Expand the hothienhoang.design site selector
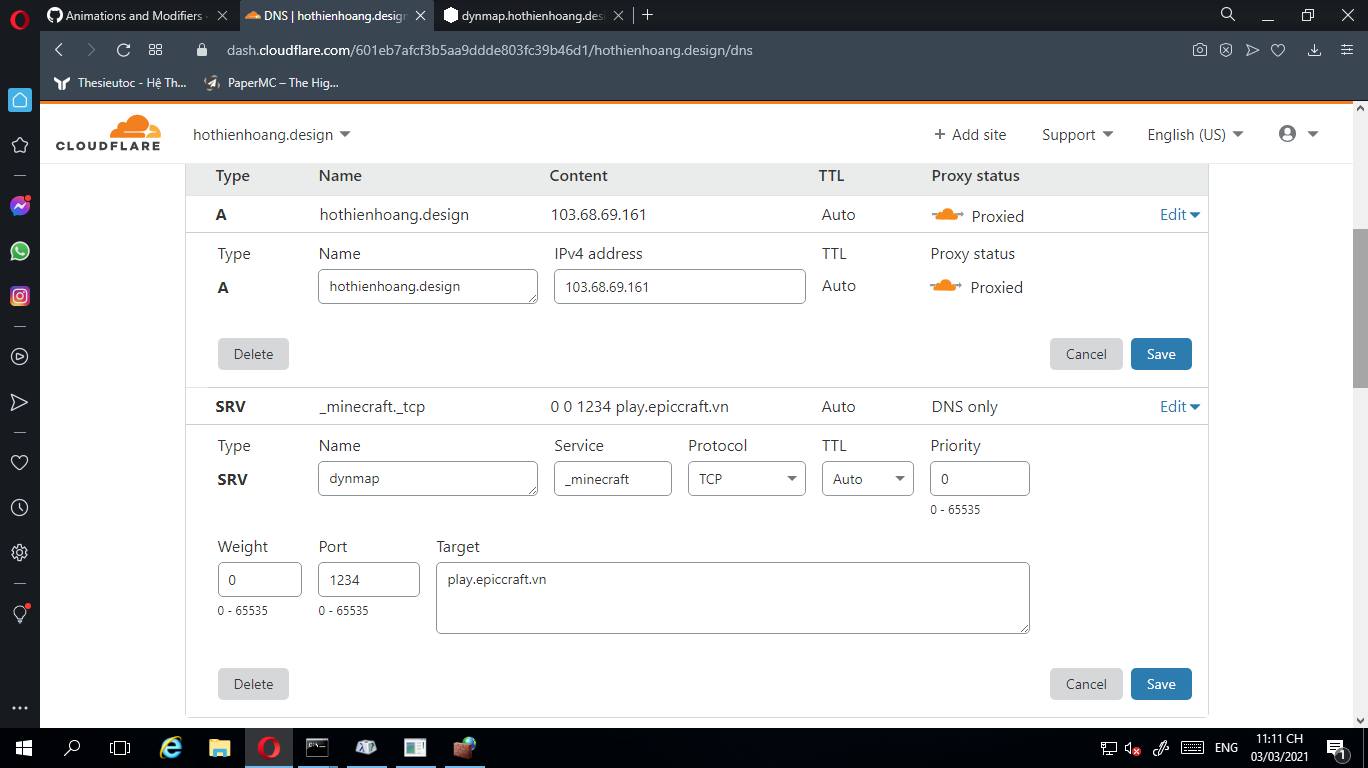 click(271, 135)
